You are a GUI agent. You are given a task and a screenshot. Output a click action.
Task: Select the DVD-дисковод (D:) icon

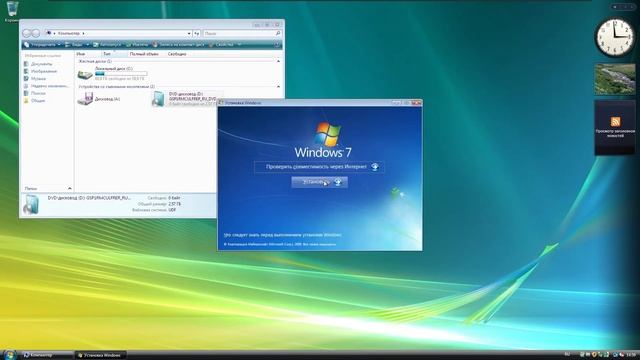pyautogui.click(x=158, y=99)
